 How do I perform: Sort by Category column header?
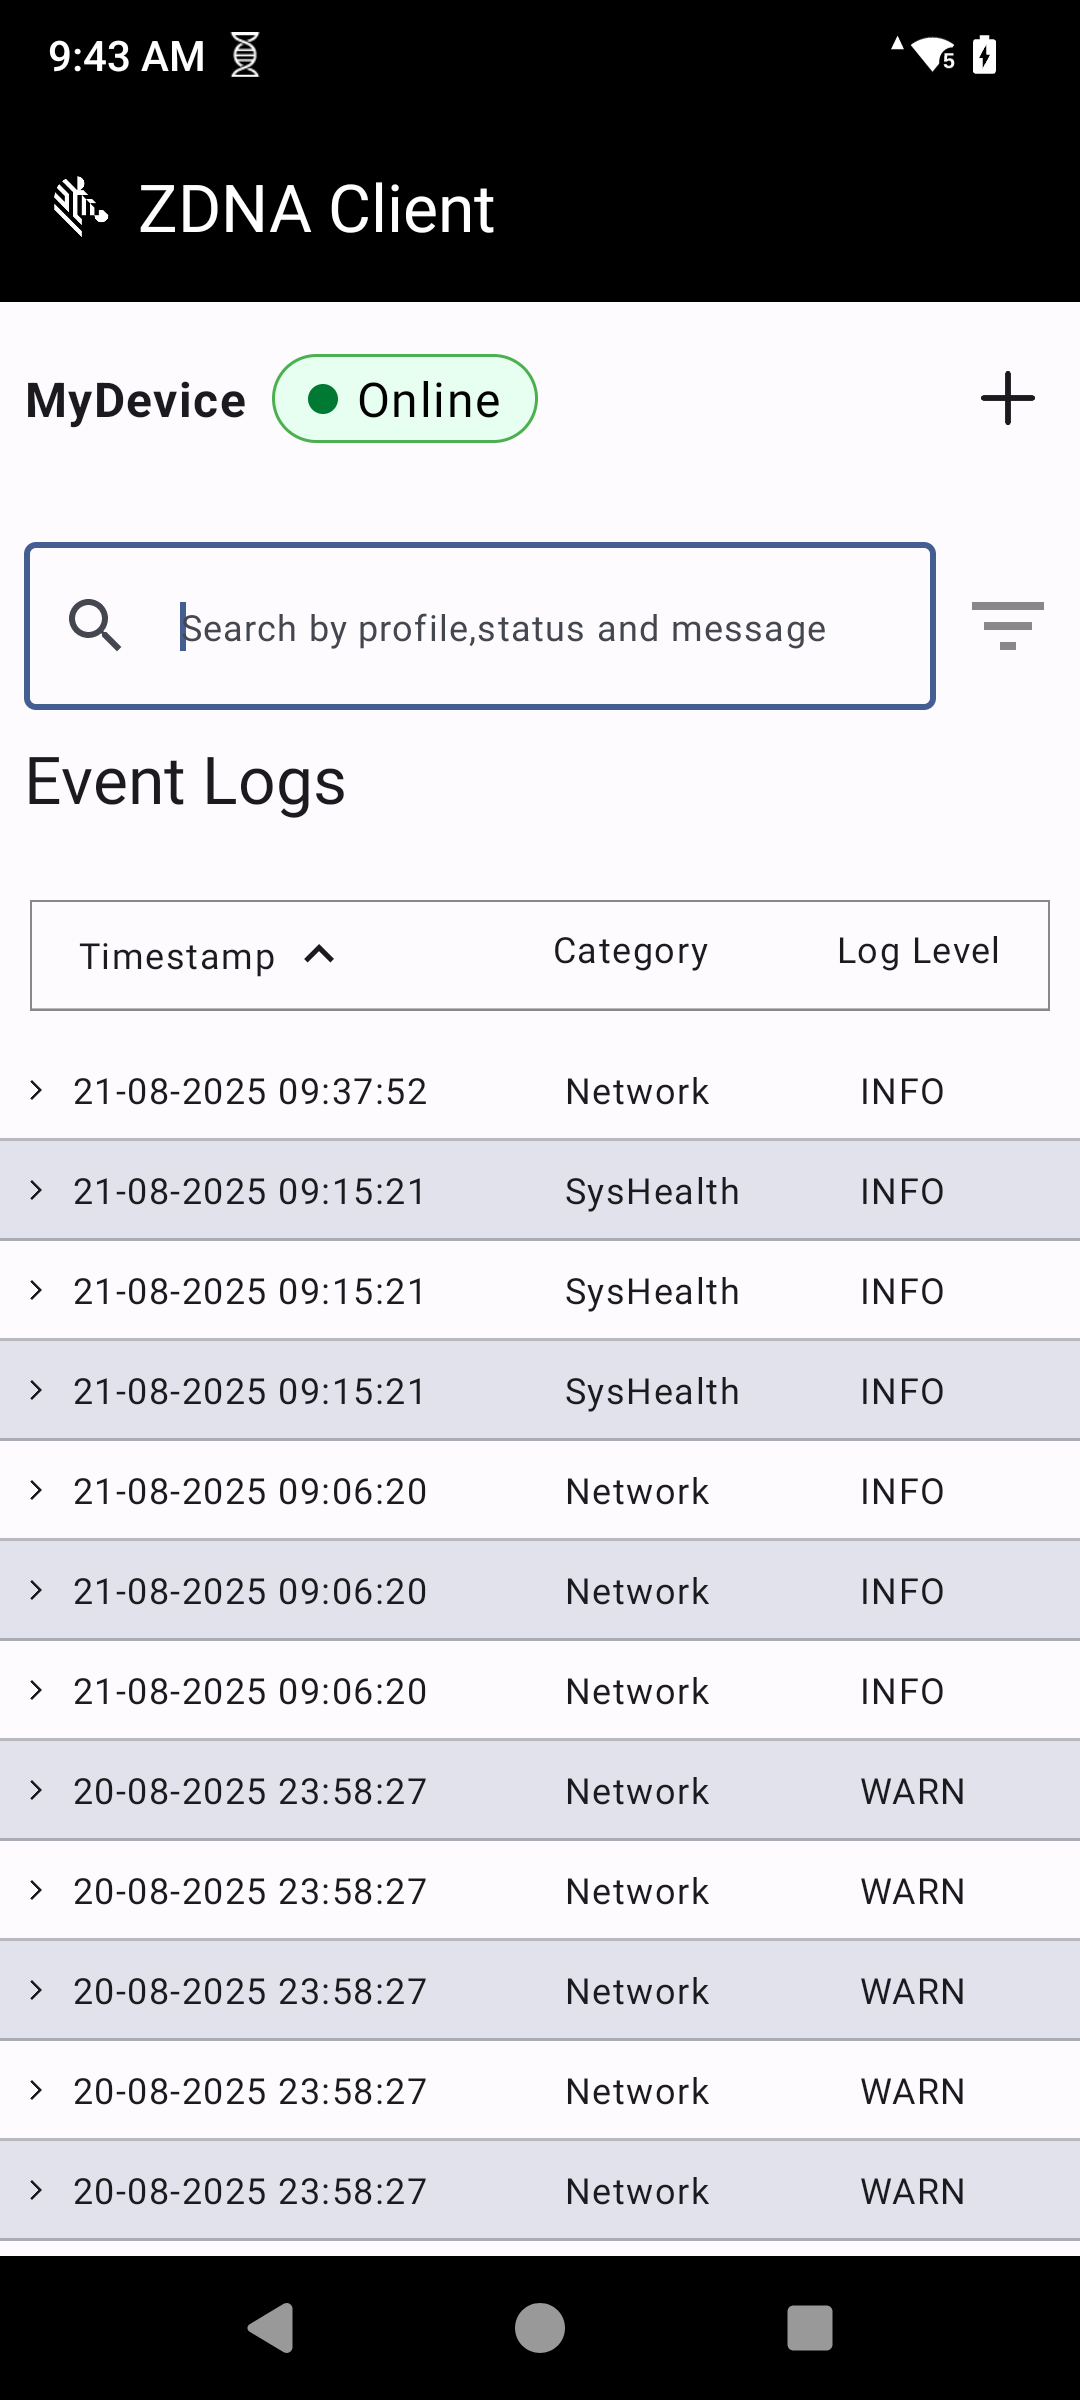630,952
